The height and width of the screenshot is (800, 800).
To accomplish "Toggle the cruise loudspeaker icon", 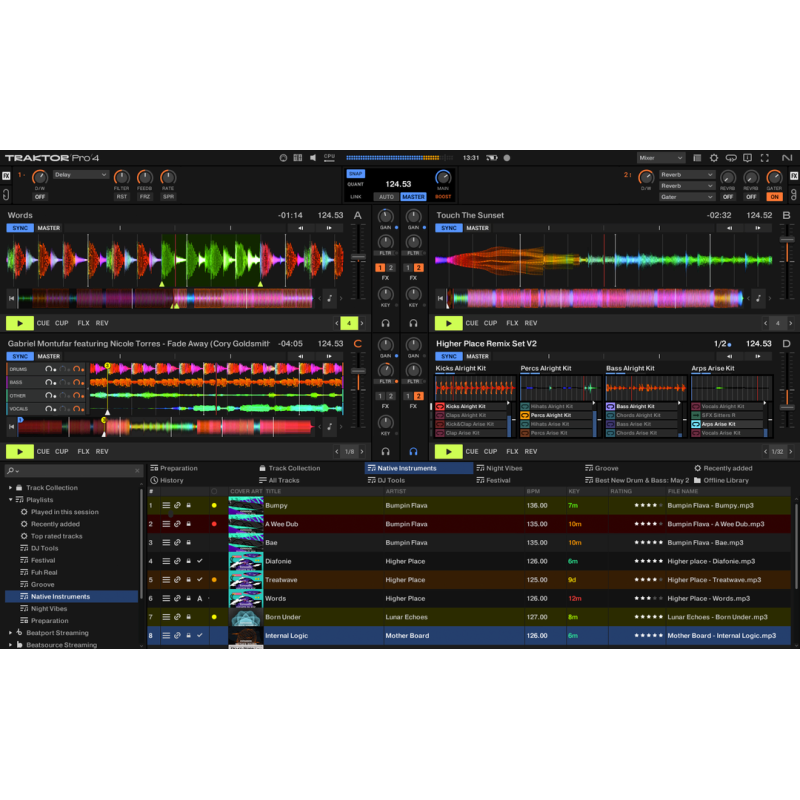I will (313, 158).
